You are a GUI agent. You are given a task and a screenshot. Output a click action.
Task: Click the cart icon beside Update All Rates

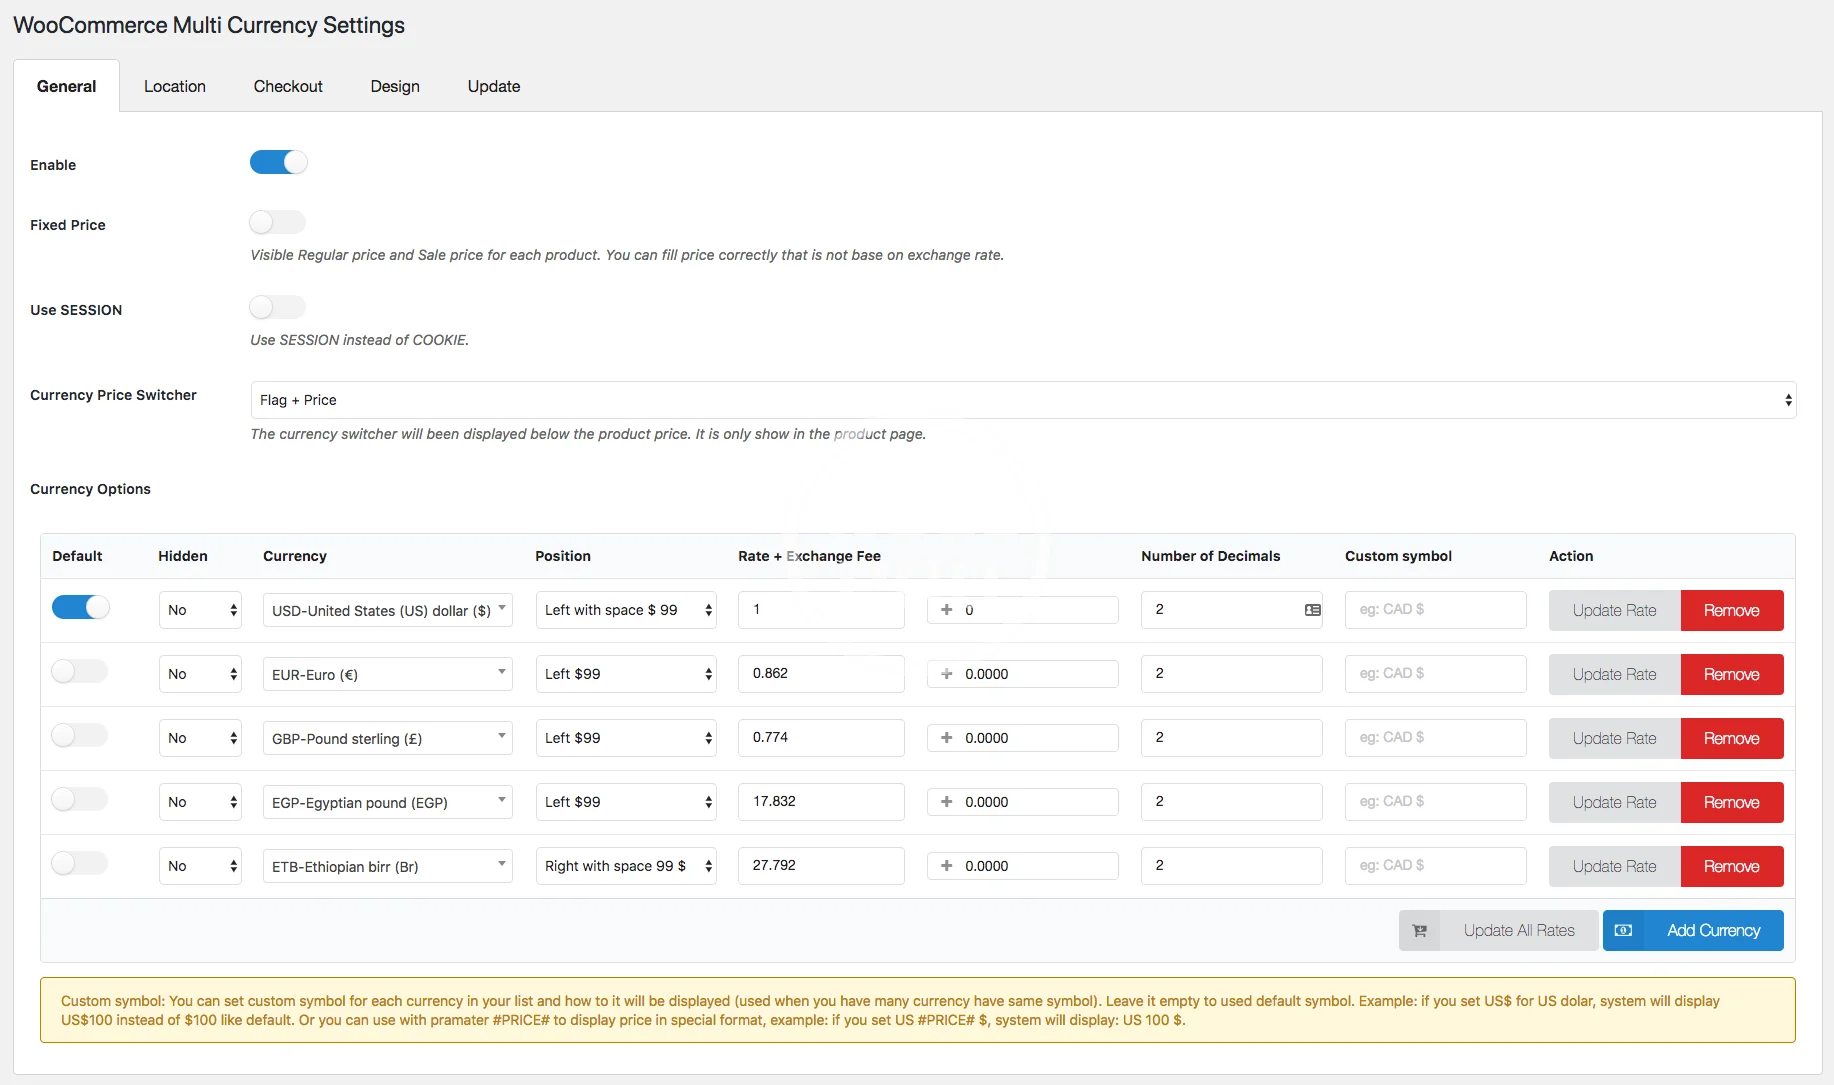tap(1419, 931)
